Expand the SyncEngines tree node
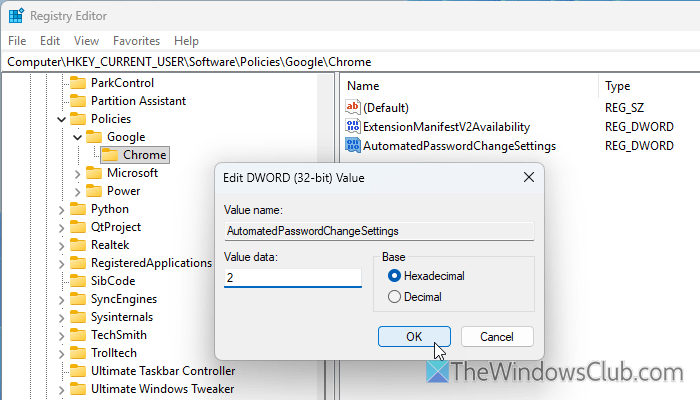 [62, 300]
